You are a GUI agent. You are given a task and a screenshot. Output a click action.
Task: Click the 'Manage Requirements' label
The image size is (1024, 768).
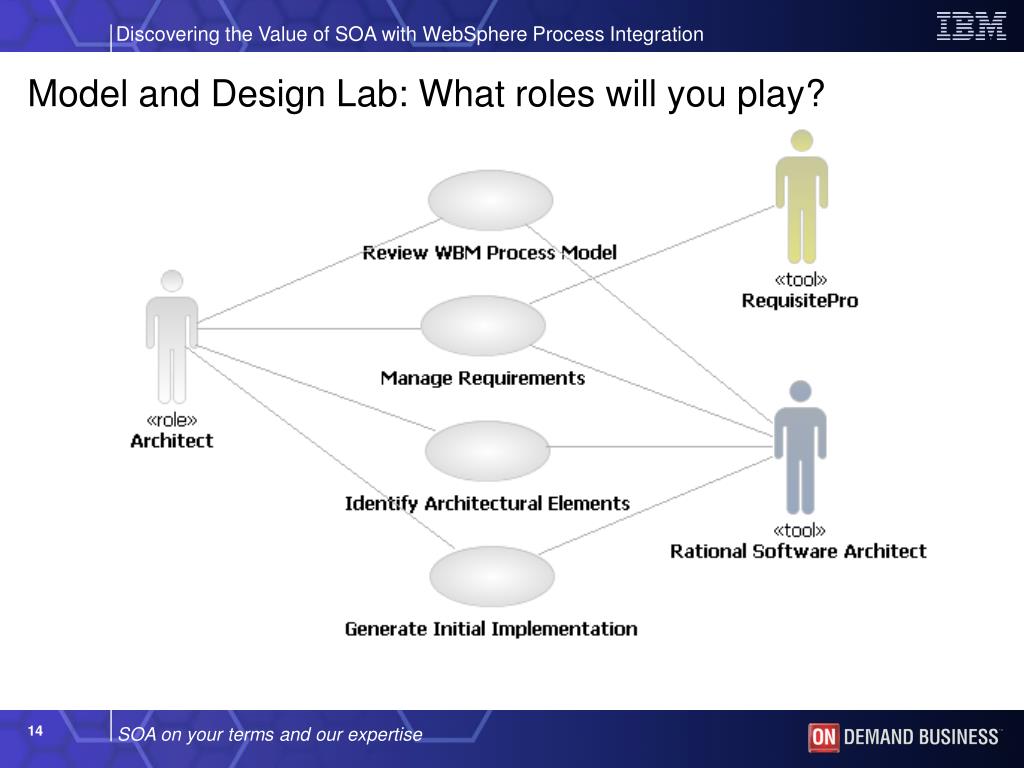[x=483, y=378]
